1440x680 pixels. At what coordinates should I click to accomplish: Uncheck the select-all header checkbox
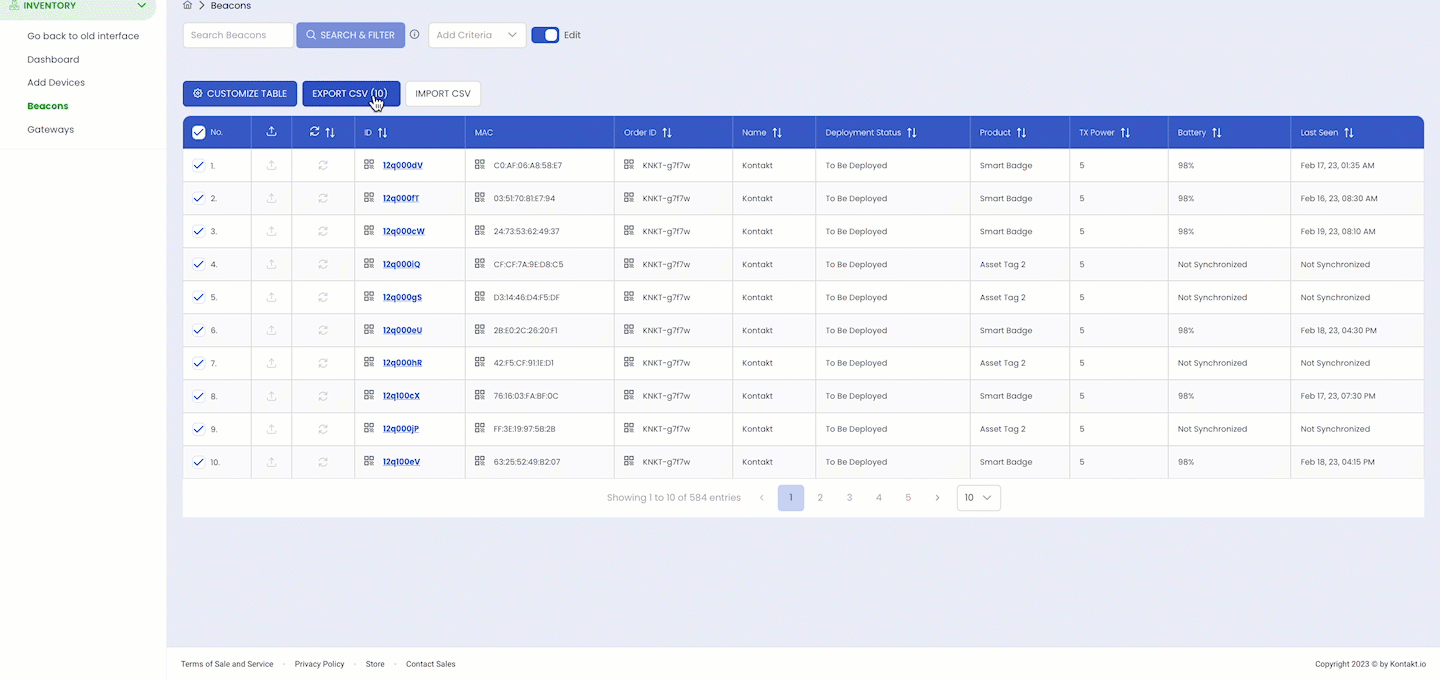[198, 132]
